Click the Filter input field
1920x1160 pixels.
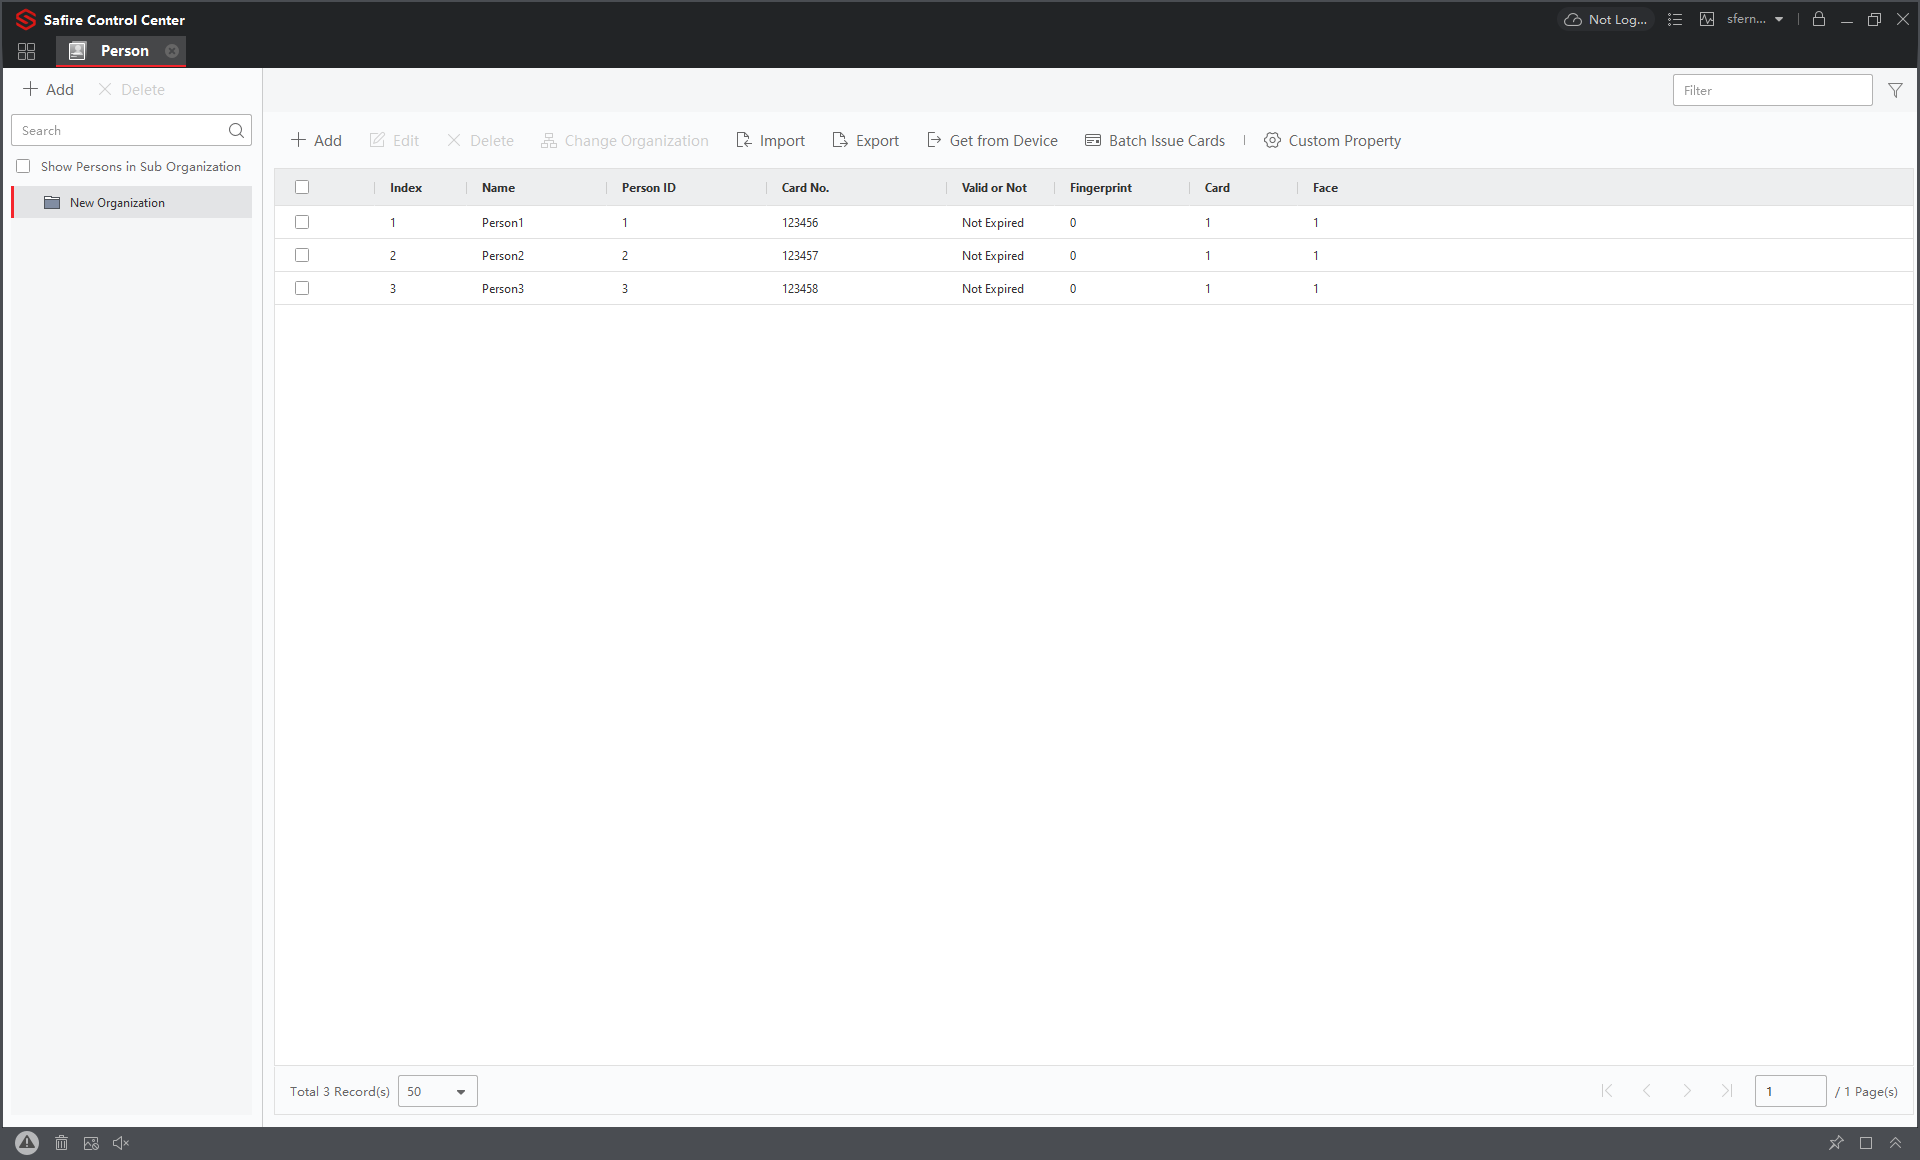pos(1772,90)
